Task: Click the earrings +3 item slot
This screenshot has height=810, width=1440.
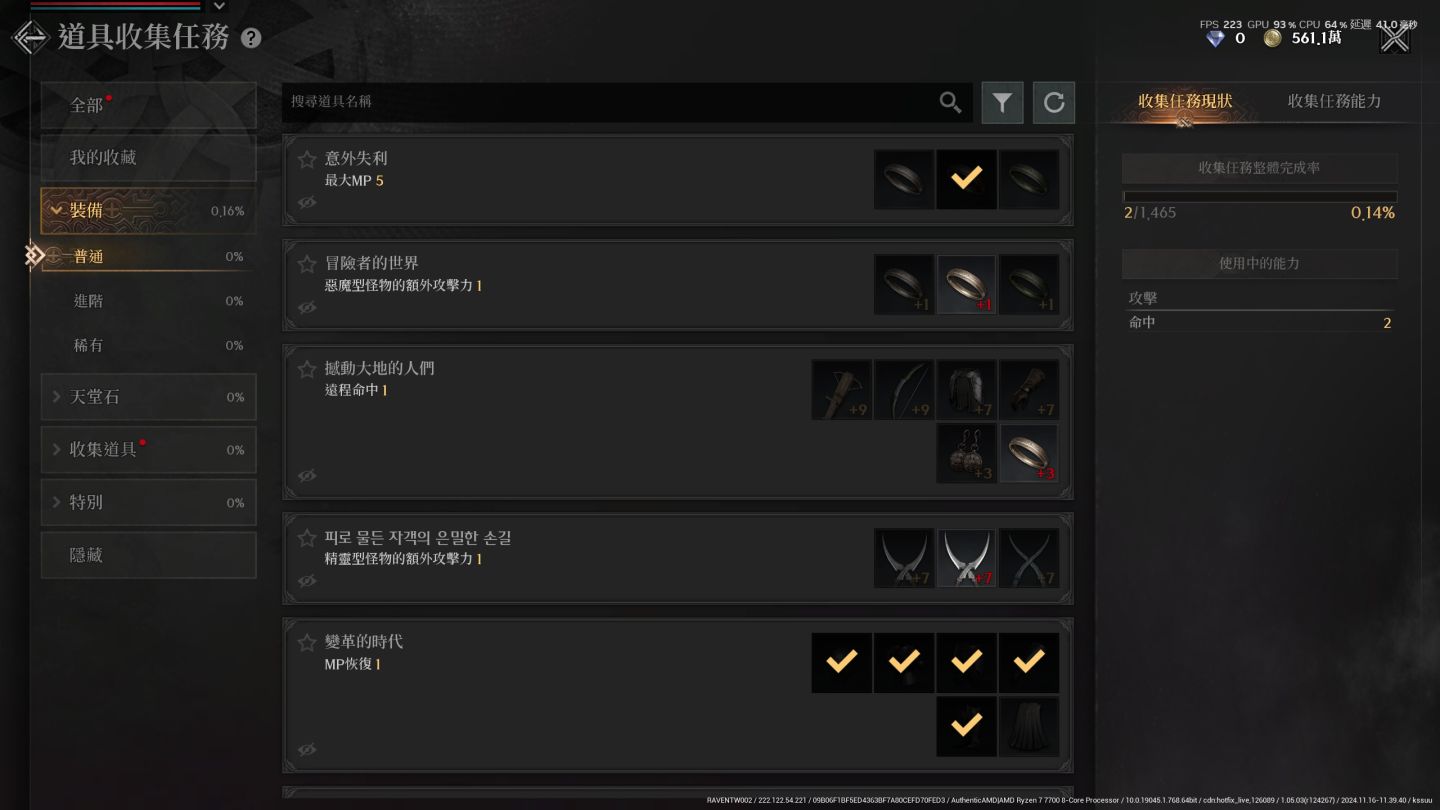Action: click(966, 453)
